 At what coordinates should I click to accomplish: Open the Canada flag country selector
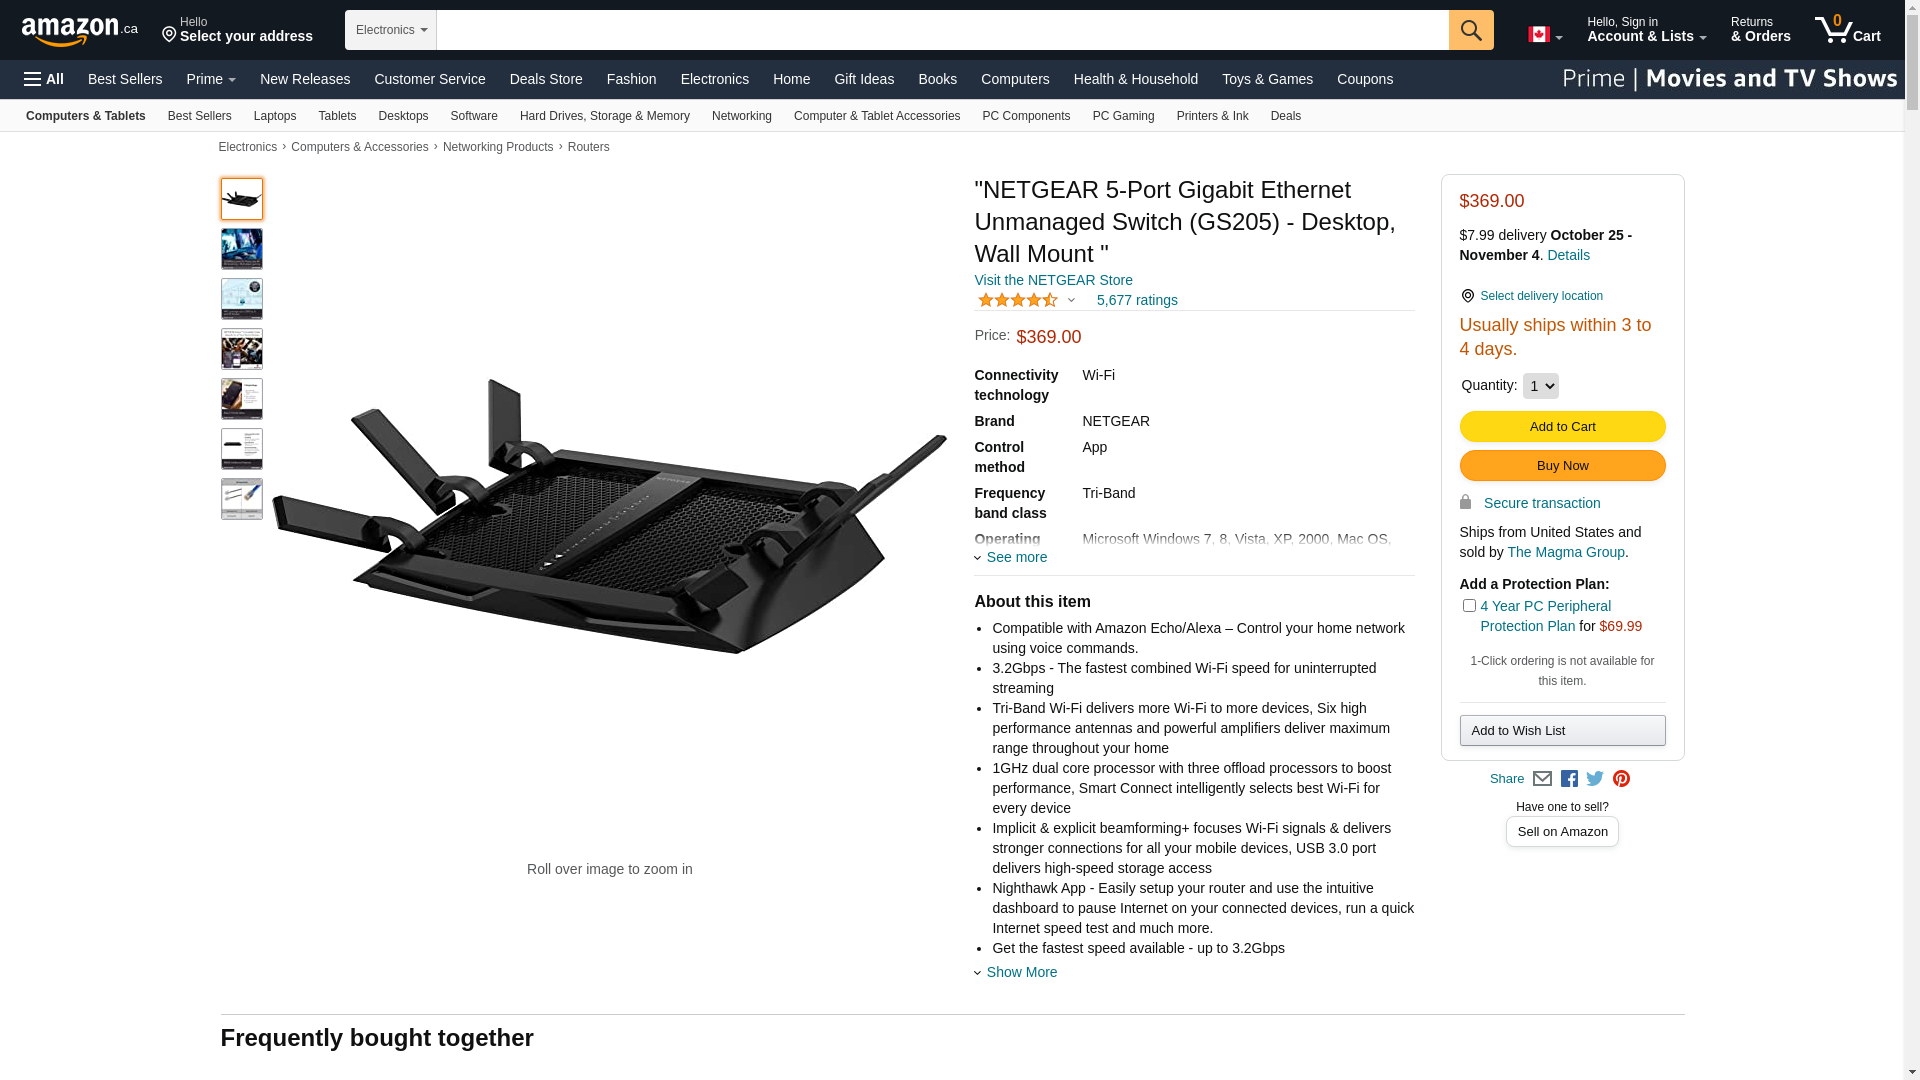coord(1545,34)
